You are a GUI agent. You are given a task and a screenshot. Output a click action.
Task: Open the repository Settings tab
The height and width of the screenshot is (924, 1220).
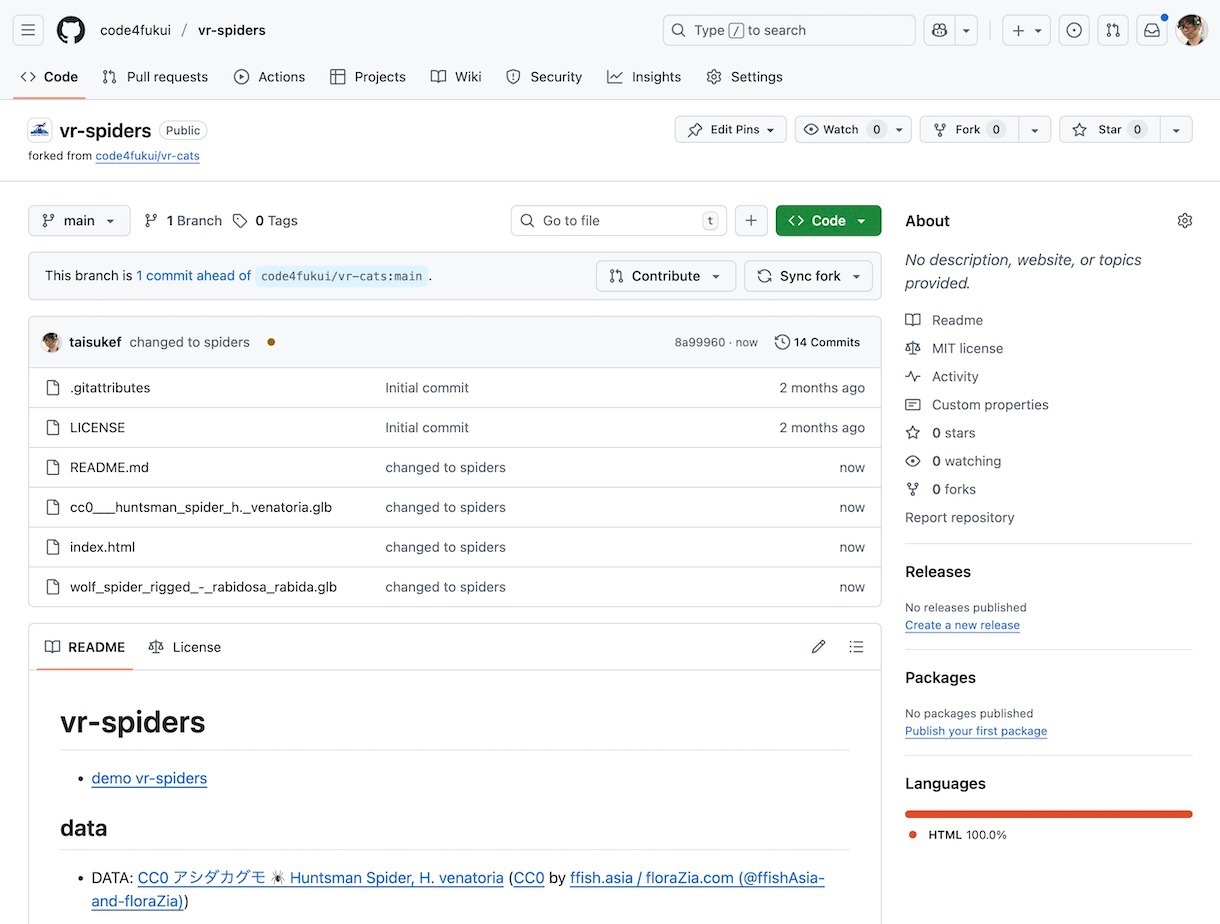coord(744,77)
